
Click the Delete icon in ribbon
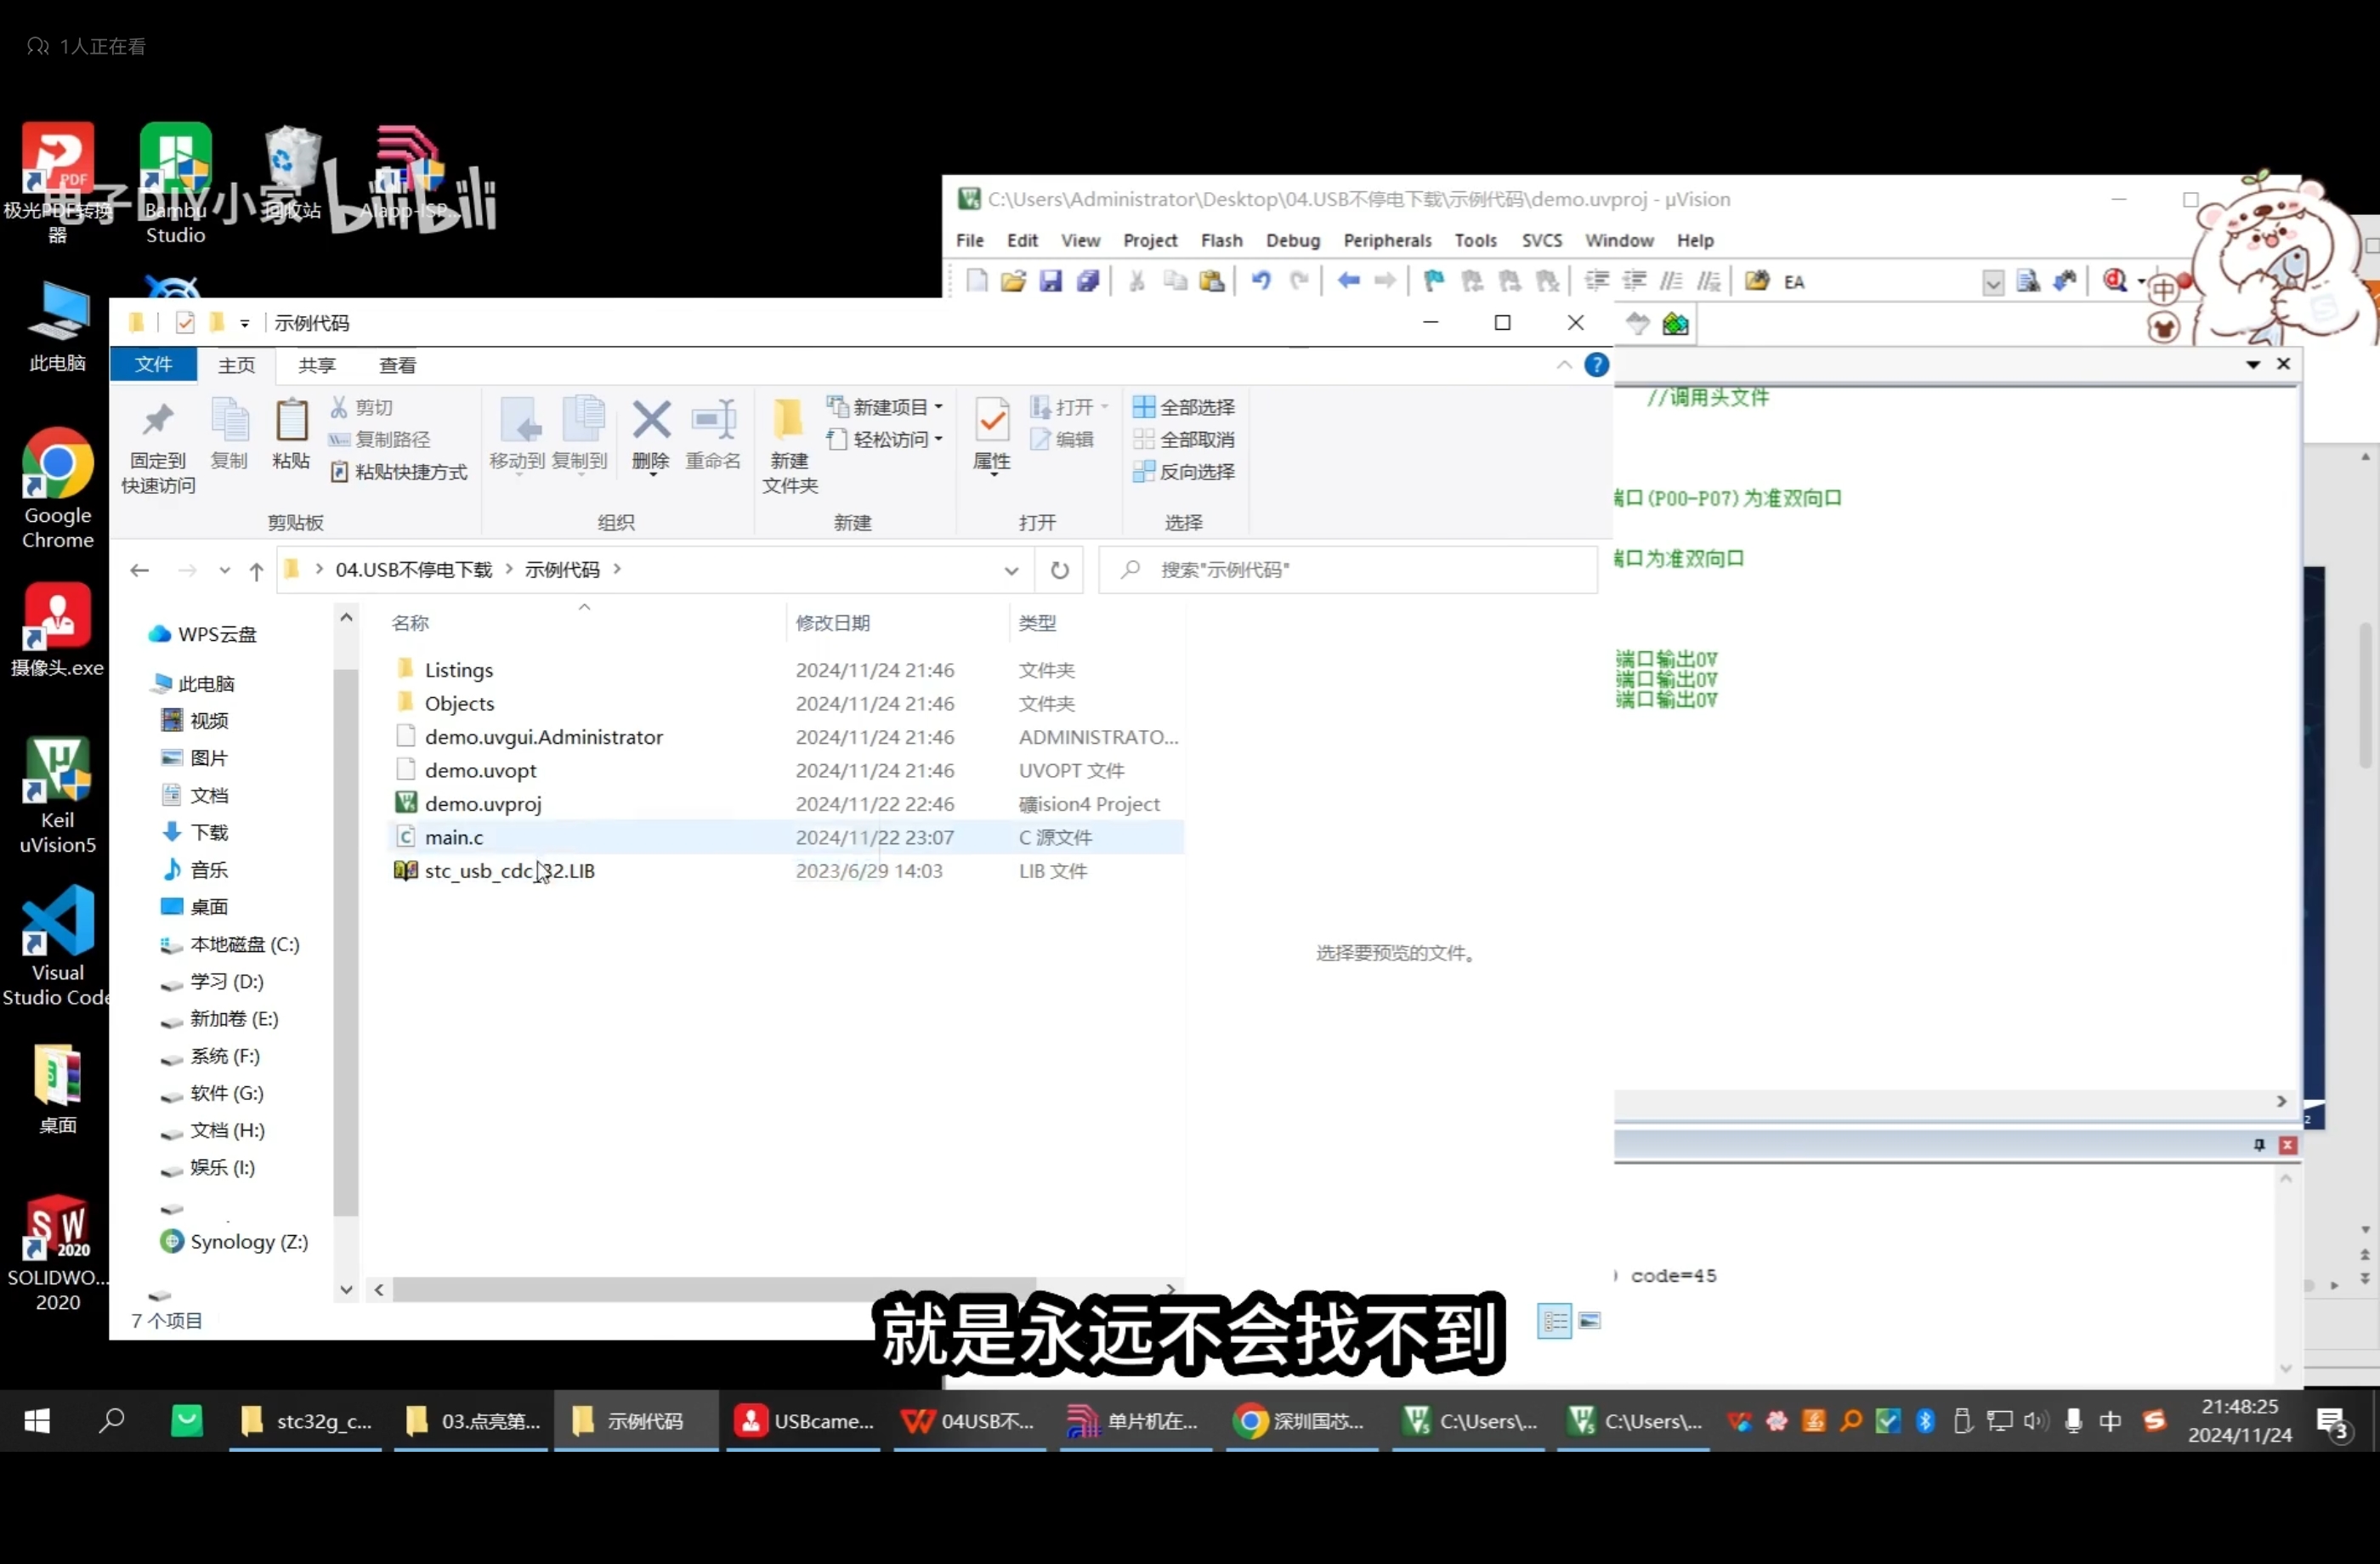(651, 421)
